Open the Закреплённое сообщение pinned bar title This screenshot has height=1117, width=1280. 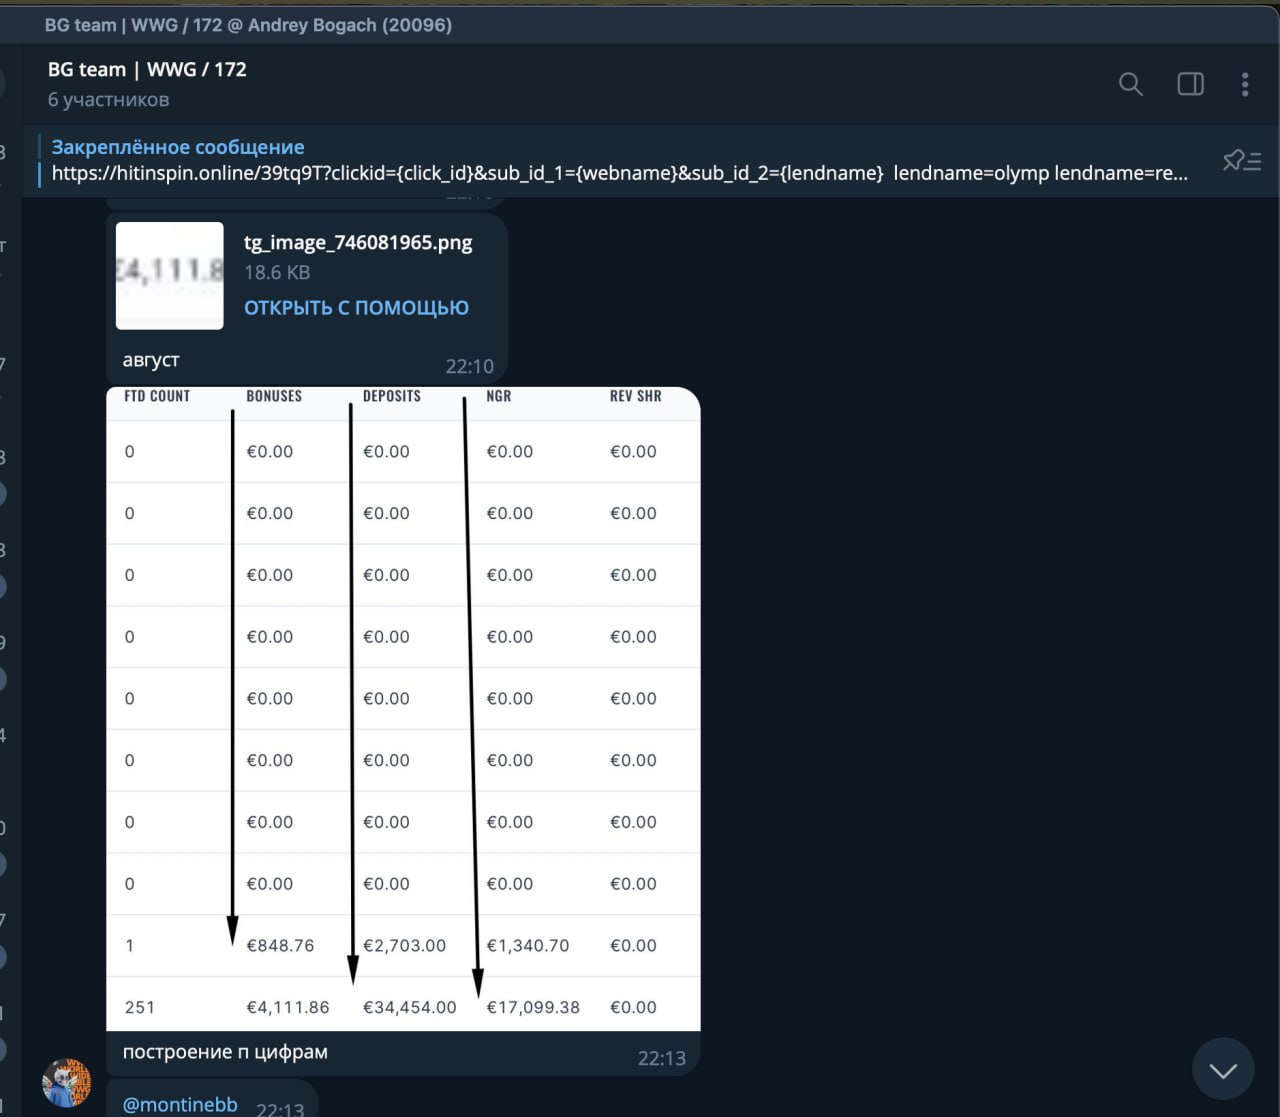point(178,147)
